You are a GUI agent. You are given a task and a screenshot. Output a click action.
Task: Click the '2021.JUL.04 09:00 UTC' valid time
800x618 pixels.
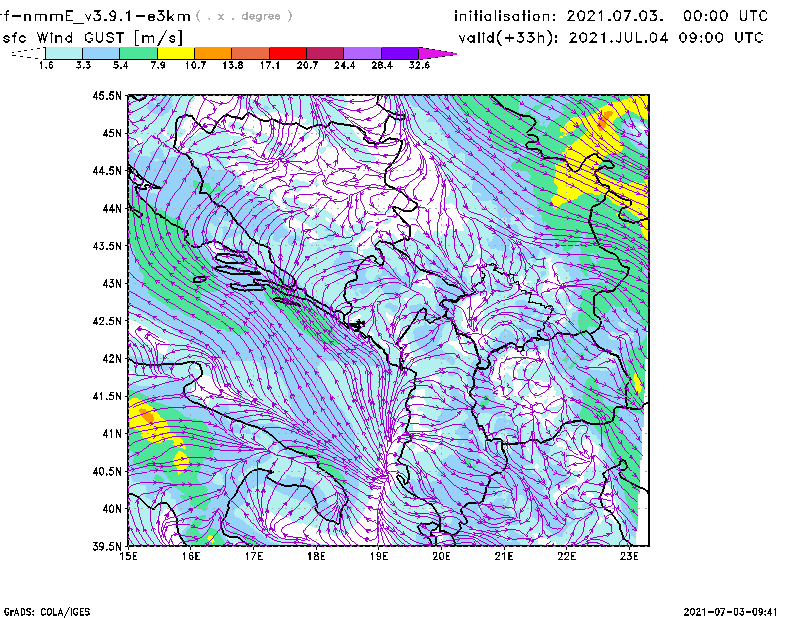click(666, 38)
